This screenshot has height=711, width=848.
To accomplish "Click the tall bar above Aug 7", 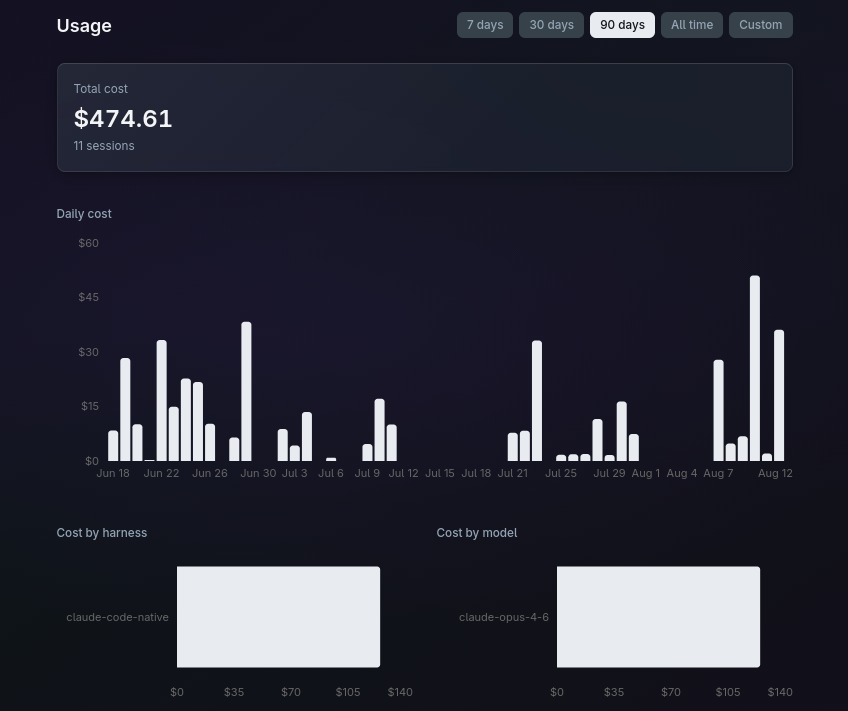I will 718,410.
